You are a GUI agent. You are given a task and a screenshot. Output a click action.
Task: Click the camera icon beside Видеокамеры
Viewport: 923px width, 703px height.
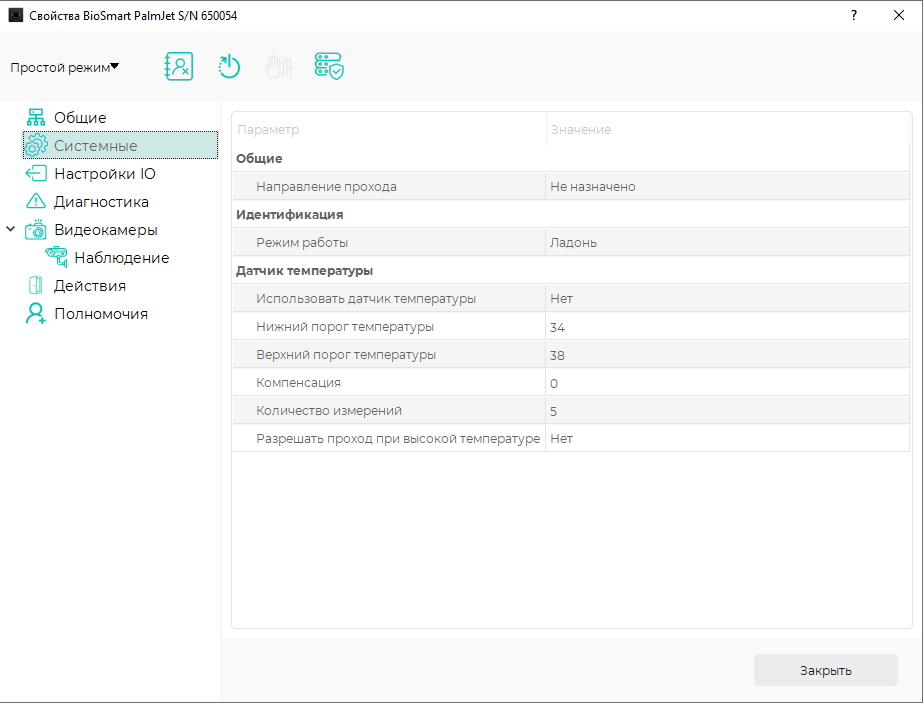click(36, 230)
